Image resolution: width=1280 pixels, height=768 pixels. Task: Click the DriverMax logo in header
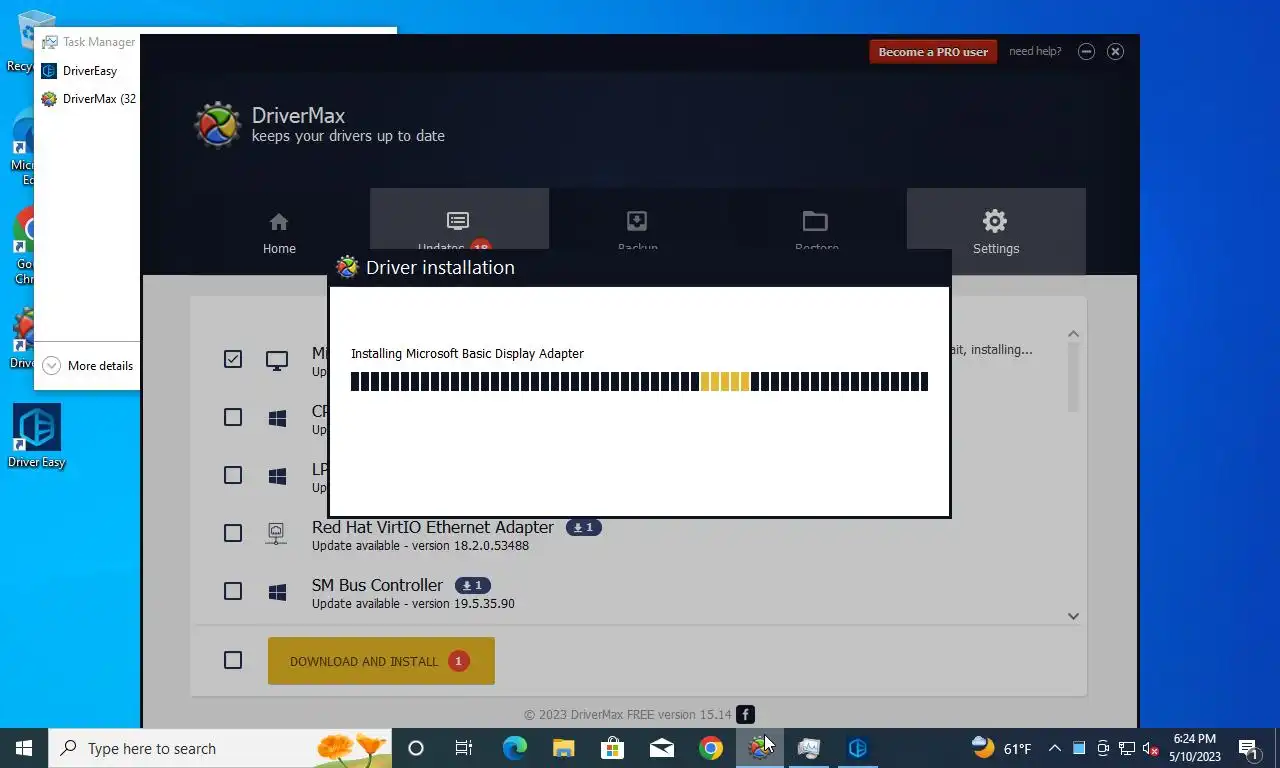pyautogui.click(x=217, y=125)
